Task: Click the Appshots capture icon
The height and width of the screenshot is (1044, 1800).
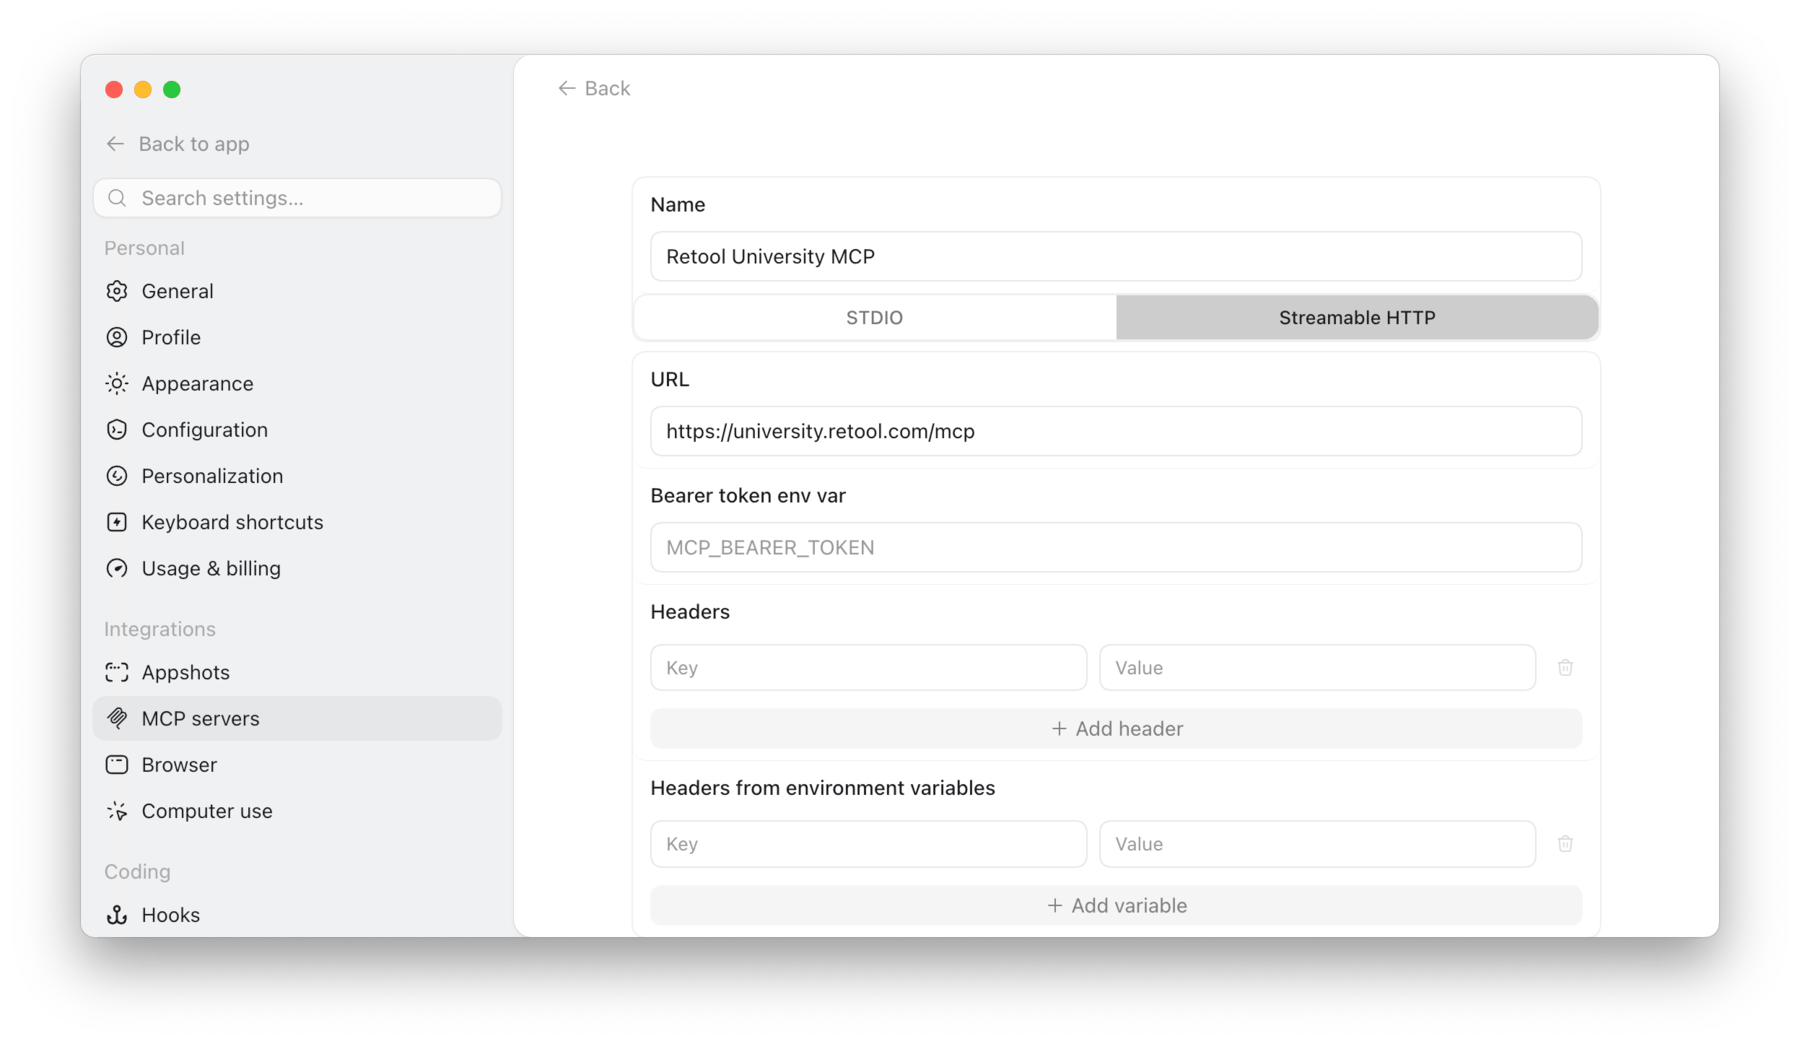Action: [x=117, y=672]
